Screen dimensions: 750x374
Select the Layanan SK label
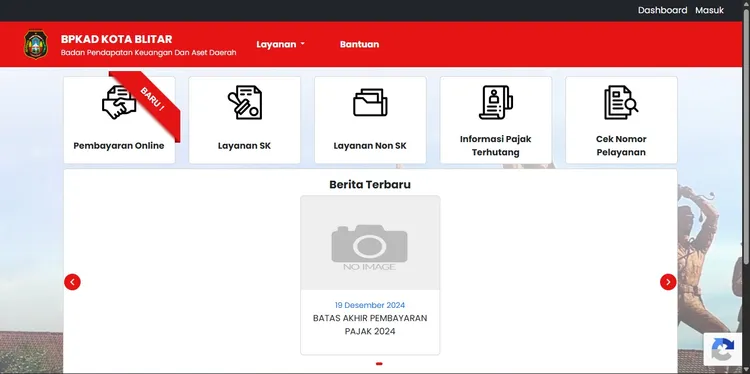pyautogui.click(x=244, y=146)
